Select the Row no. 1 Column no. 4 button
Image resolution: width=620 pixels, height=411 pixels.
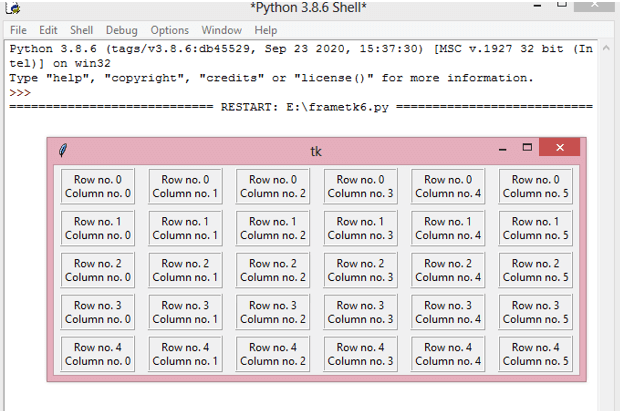point(448,228)
